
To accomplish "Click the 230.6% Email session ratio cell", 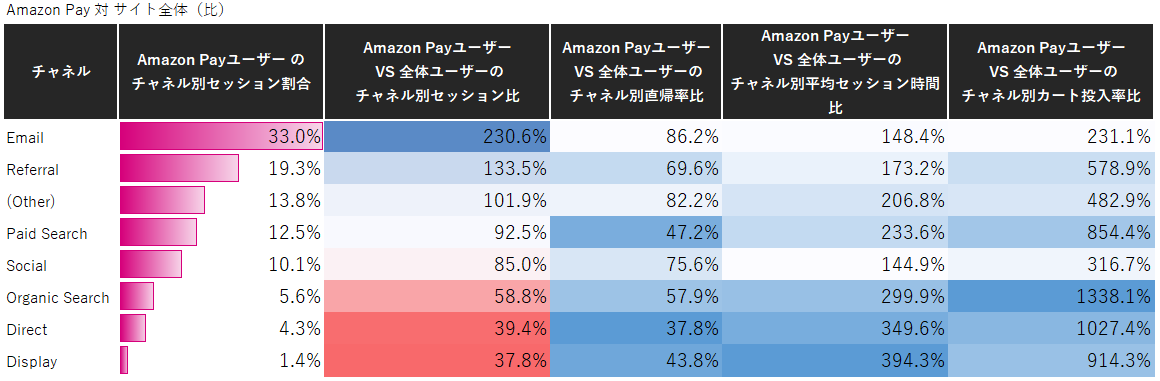I will 436,137.
